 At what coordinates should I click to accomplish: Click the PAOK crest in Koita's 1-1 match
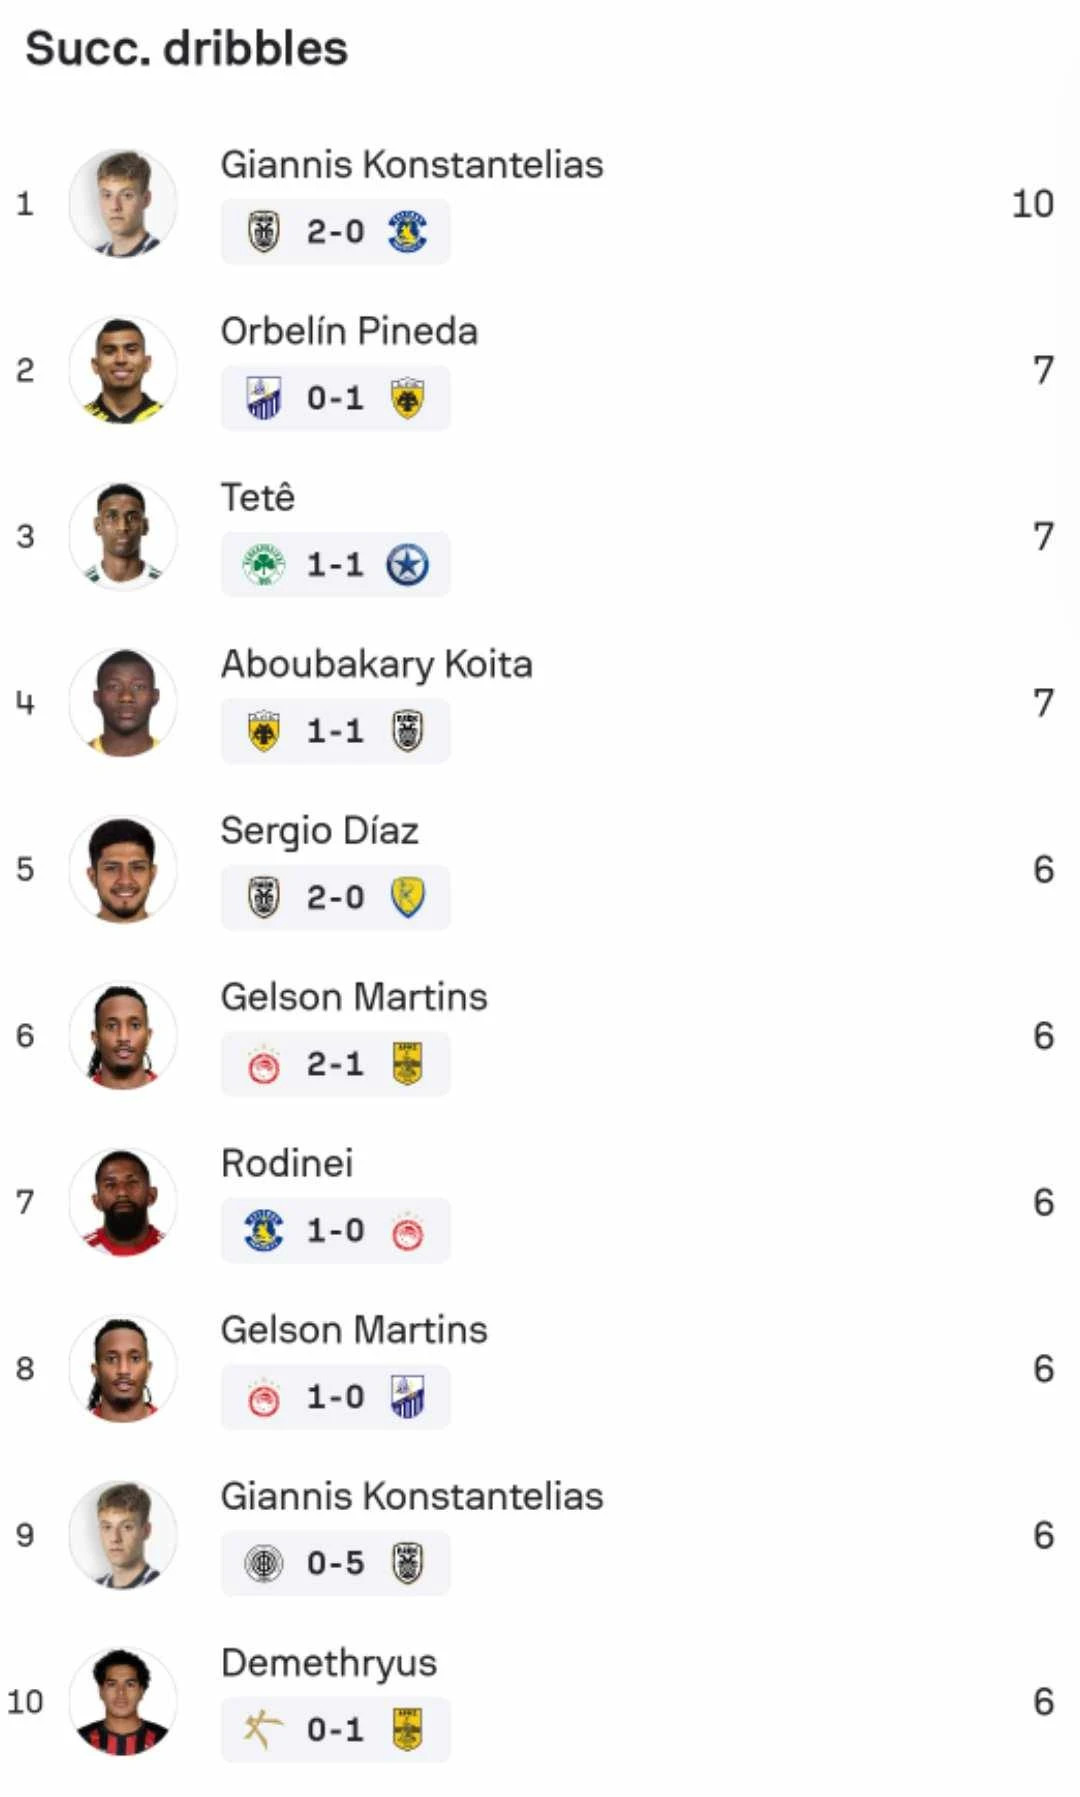click(x=406, y=730)
